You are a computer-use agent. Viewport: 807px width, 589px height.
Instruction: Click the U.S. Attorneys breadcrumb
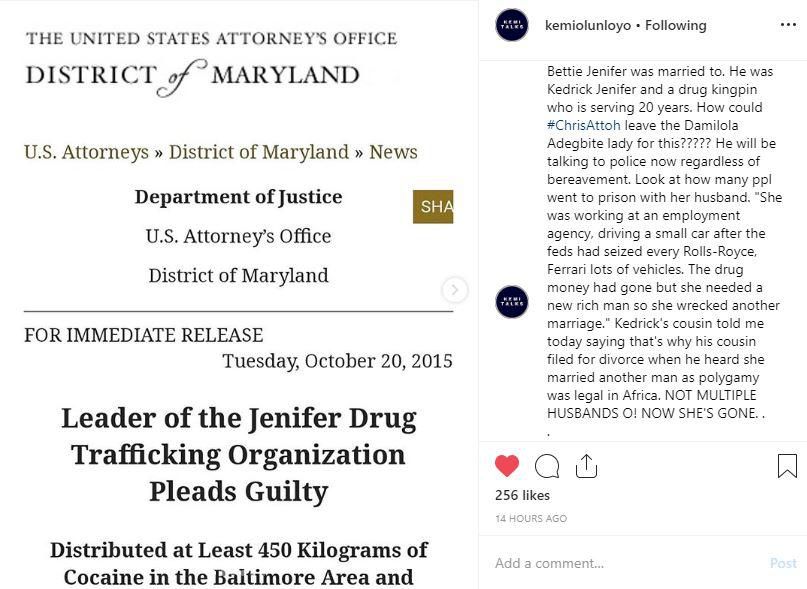click(x=86, y=152)
